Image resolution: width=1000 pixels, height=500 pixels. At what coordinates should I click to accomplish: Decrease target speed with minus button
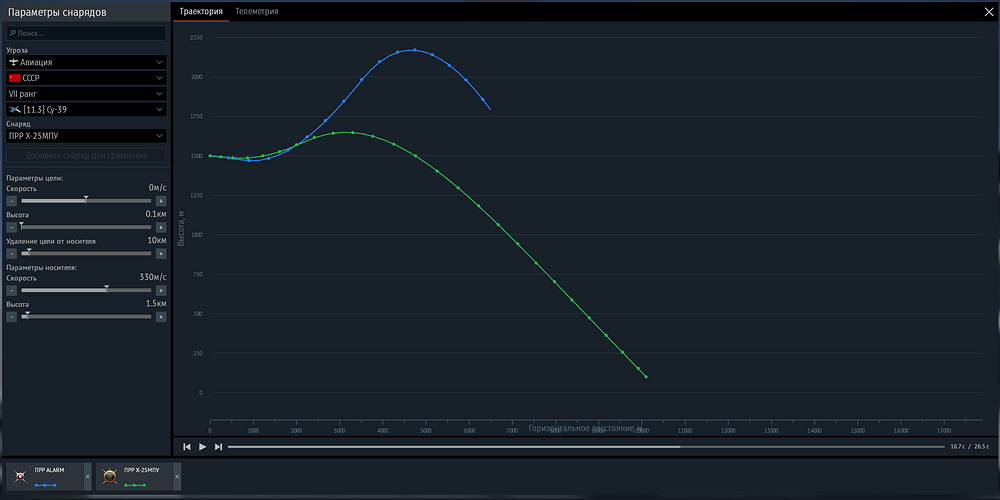click(x=11, y=201)
